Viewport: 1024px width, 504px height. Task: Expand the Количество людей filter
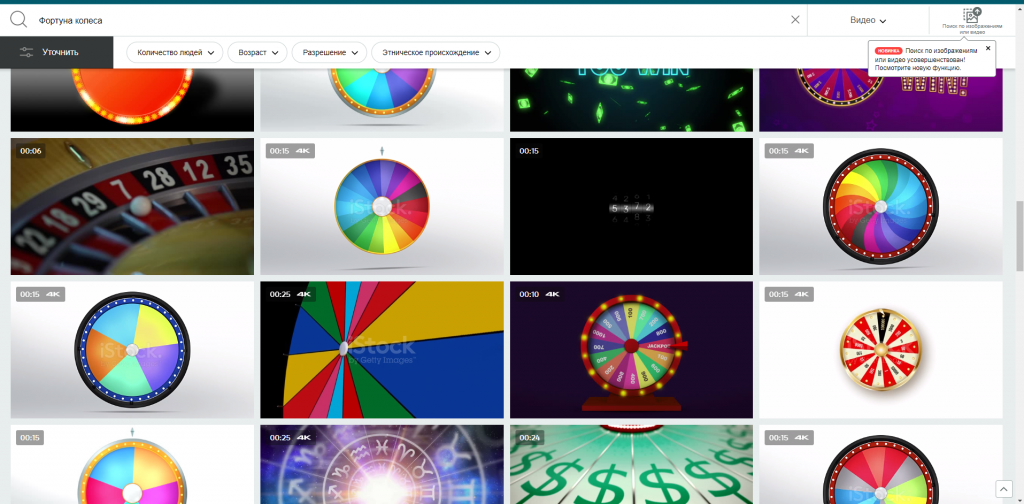174,52
